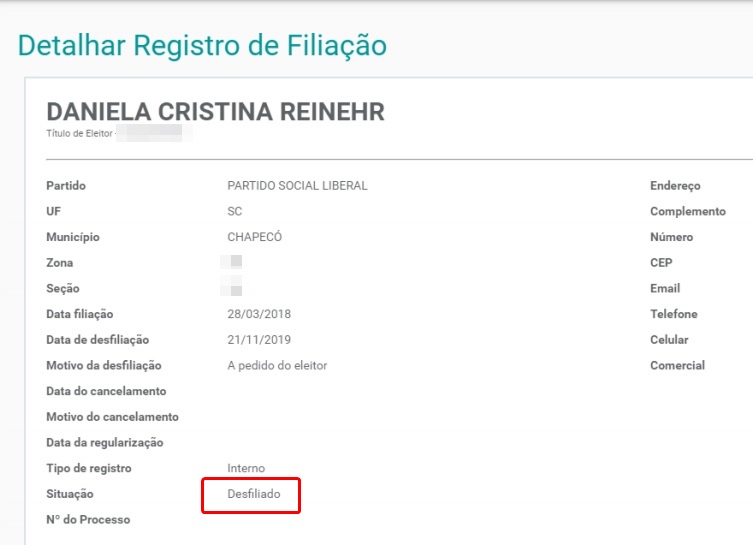The height and width of the screenshot is (552, 753).
Task: Click the CEP field label
Action: coord(661,263)
